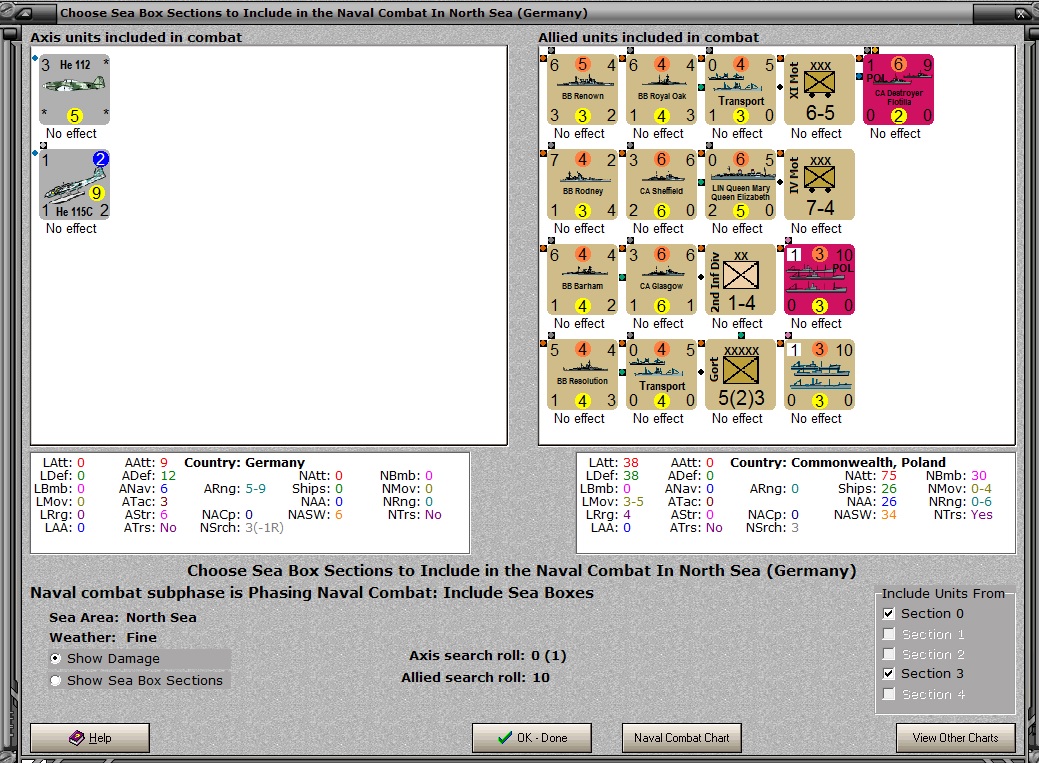Click Country: Germany in Axis stats

click(x=245, y=462)
